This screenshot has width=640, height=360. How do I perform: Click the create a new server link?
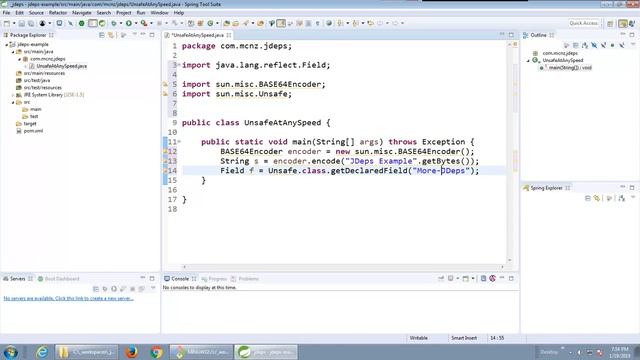[x=69, y=298]
